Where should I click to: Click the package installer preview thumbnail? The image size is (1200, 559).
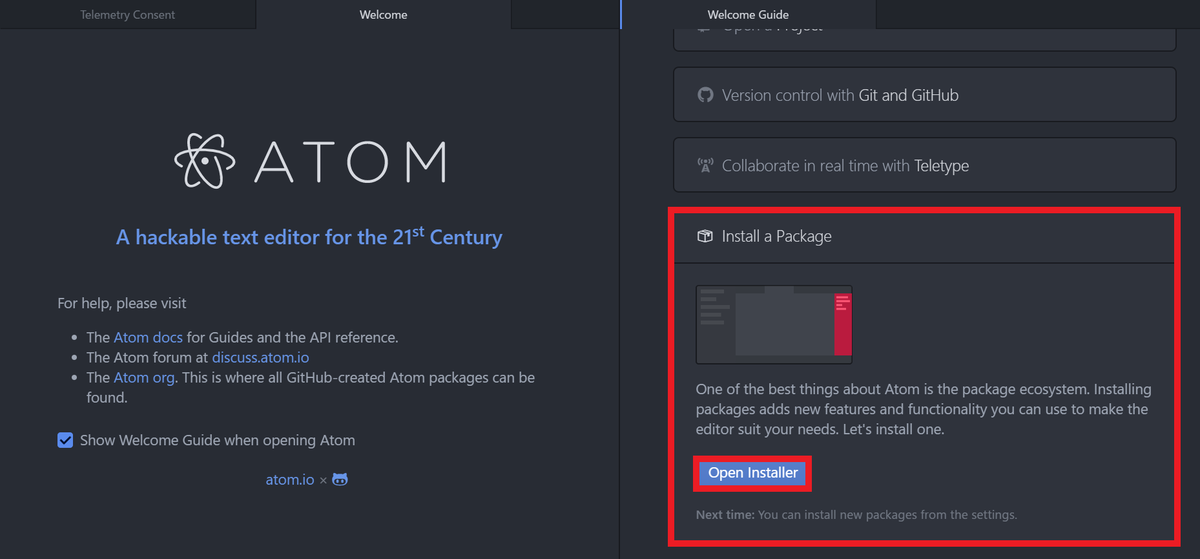click(x=774, y=324)
